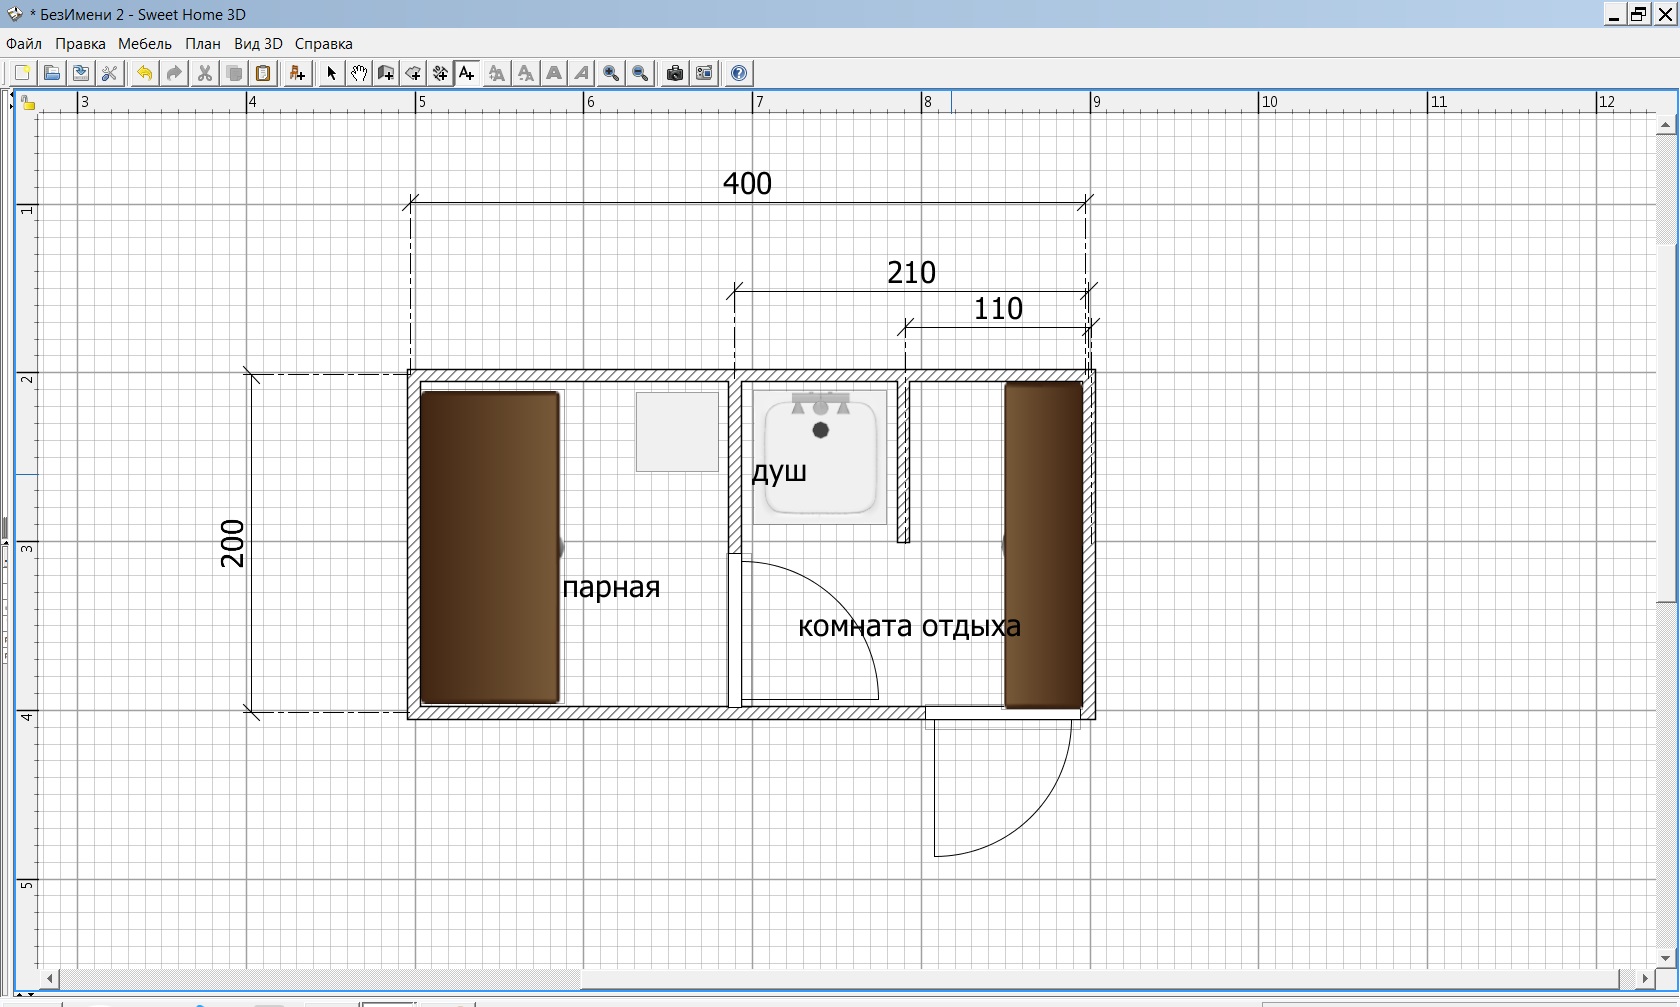The image size is (1680, 1007).
Task: Click the Add text tool
Action: (466, 73)
